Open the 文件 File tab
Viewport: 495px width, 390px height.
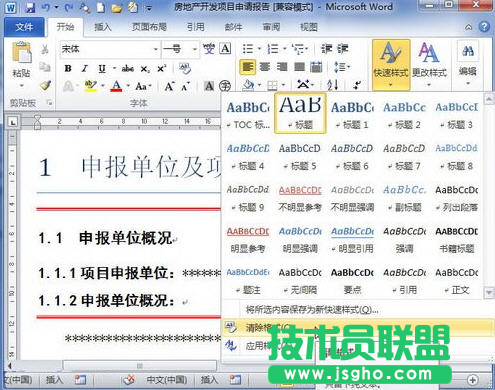click(x=24, y=27)
